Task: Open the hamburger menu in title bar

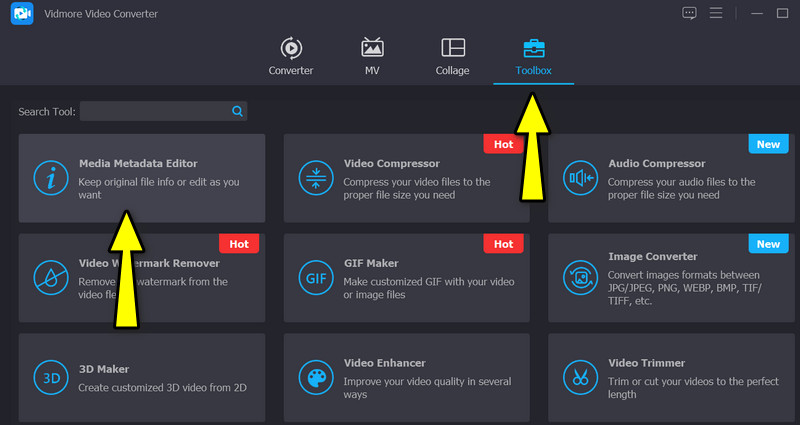Action: pyautogui.click(x=716, y=13)
